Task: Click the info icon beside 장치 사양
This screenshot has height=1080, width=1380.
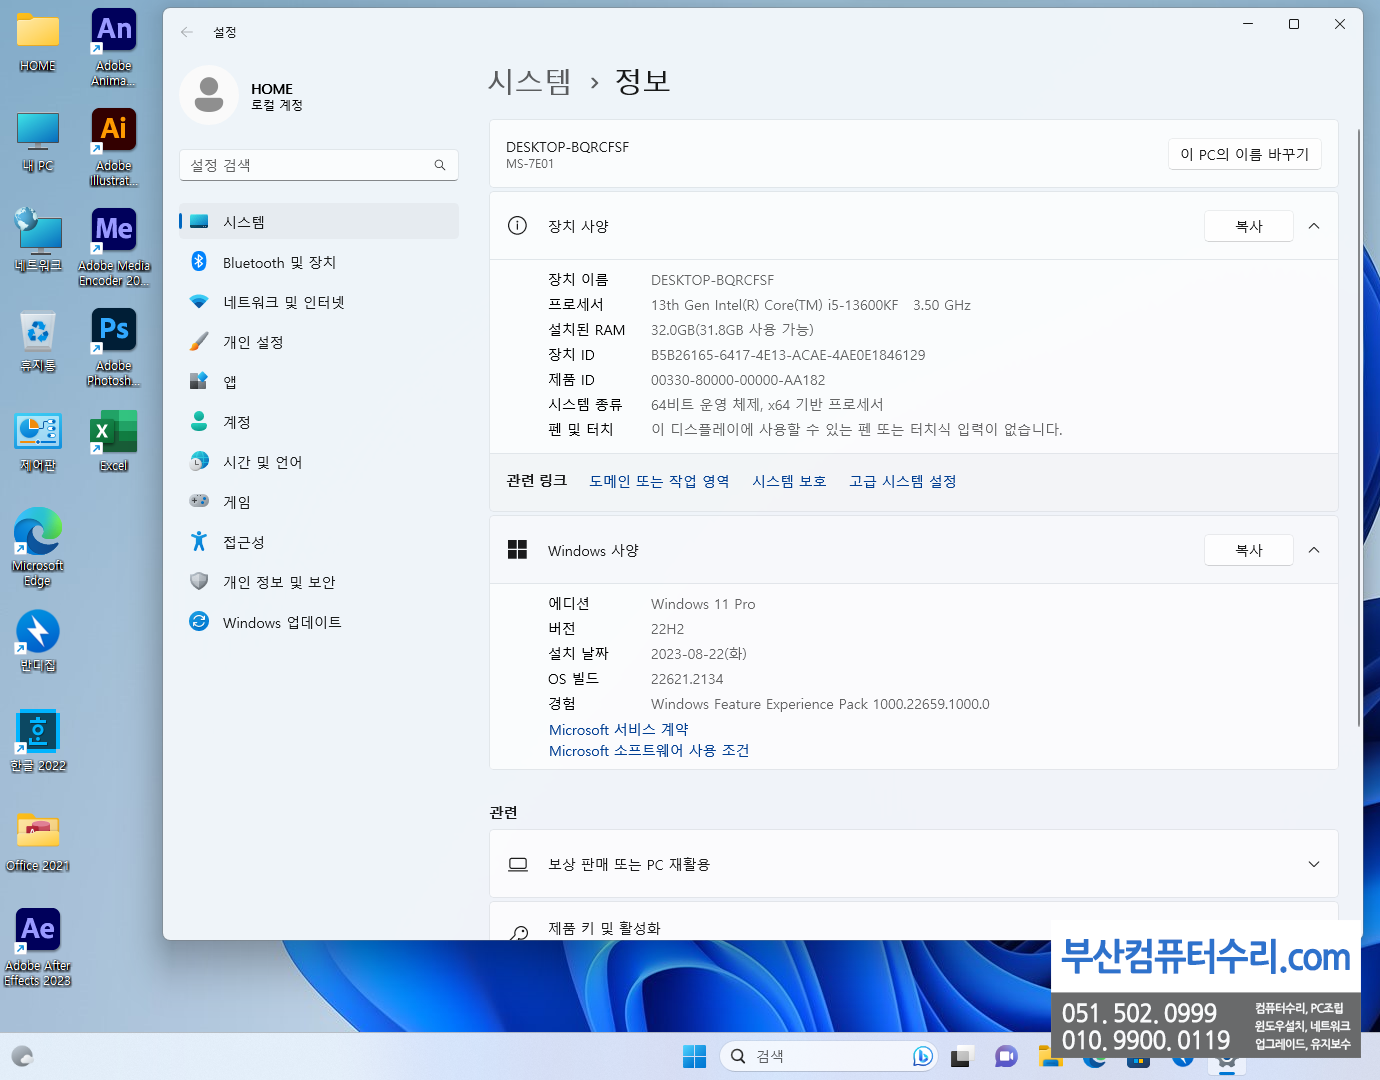Action: point(517,226)
